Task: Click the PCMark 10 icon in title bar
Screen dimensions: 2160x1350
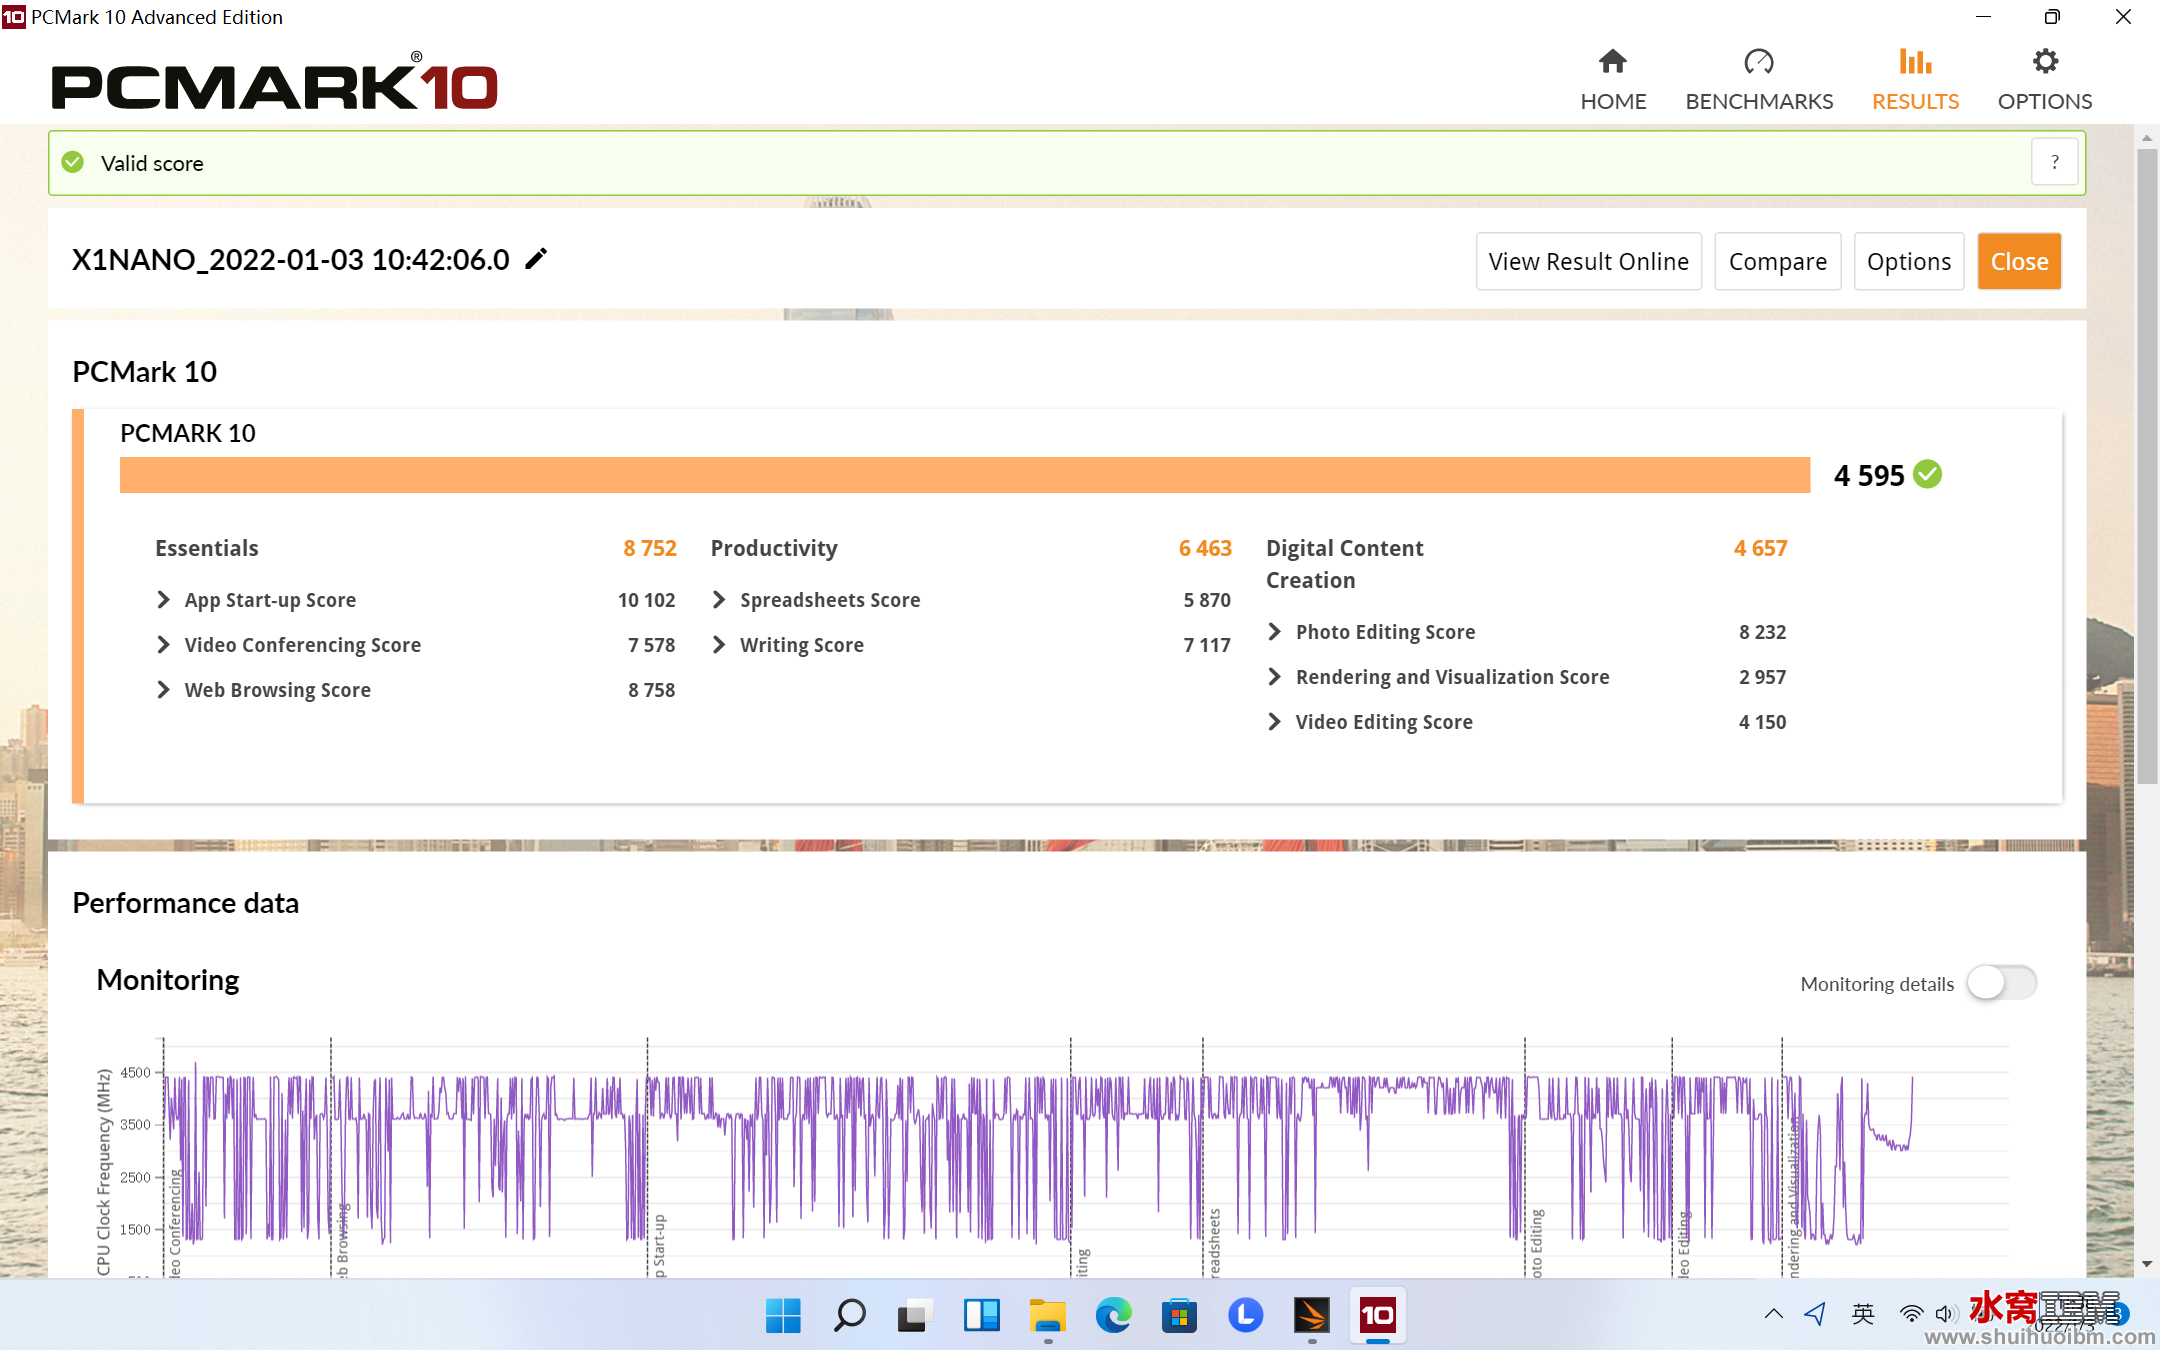Action: [14, 17]
